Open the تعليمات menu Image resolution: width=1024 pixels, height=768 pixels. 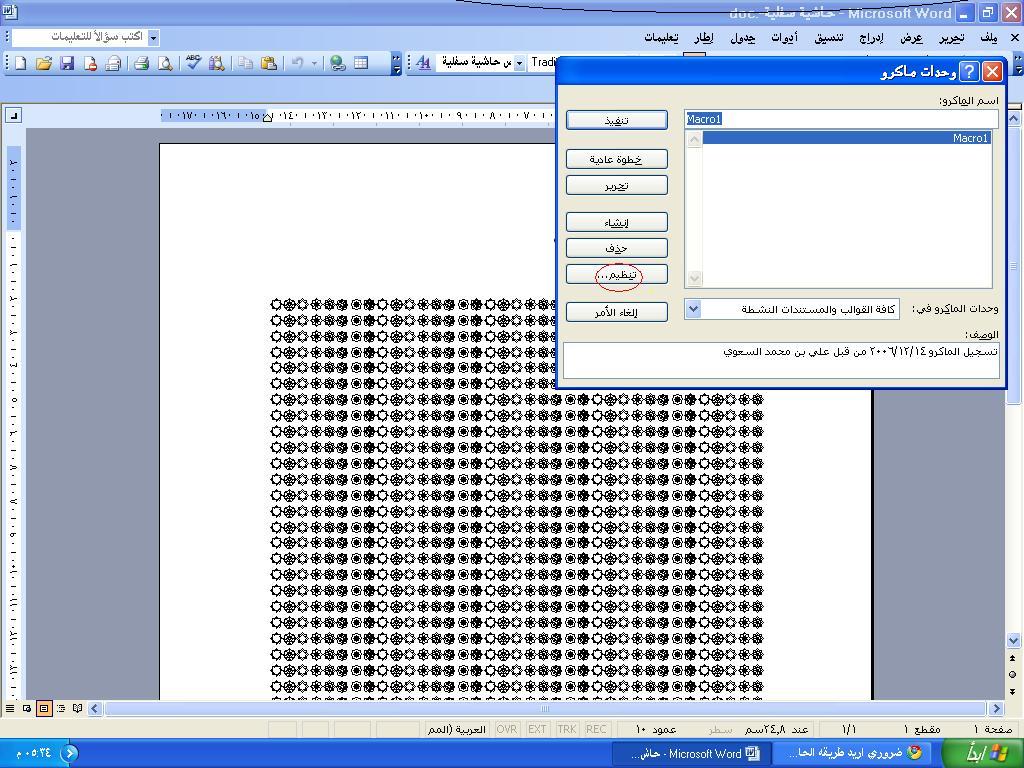click(662, 38)
